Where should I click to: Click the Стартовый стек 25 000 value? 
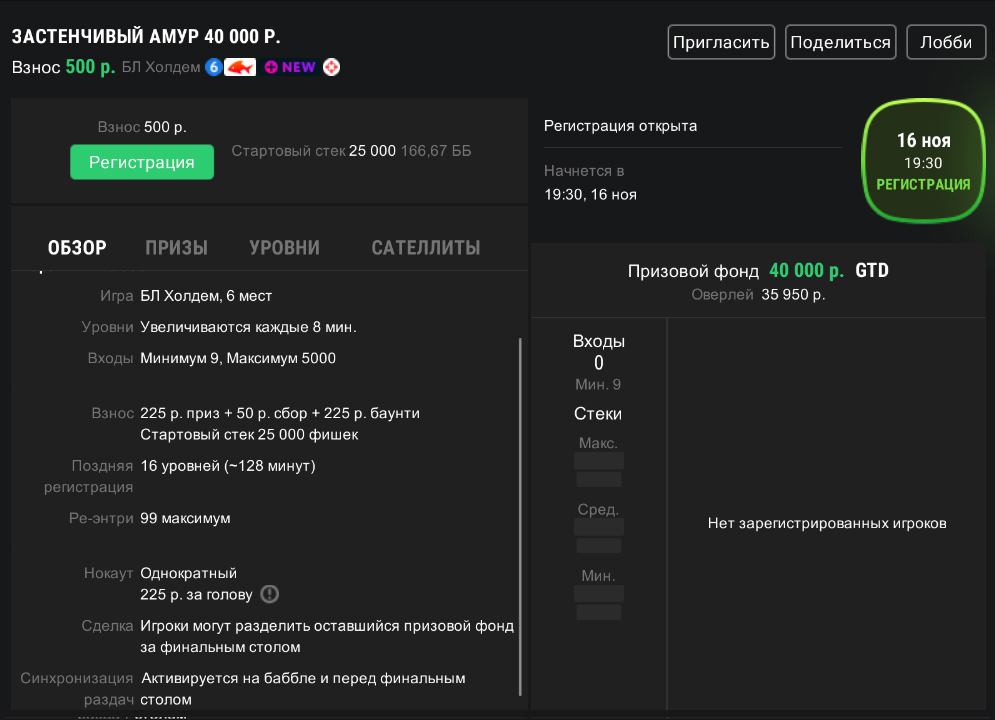coord(372,151)
